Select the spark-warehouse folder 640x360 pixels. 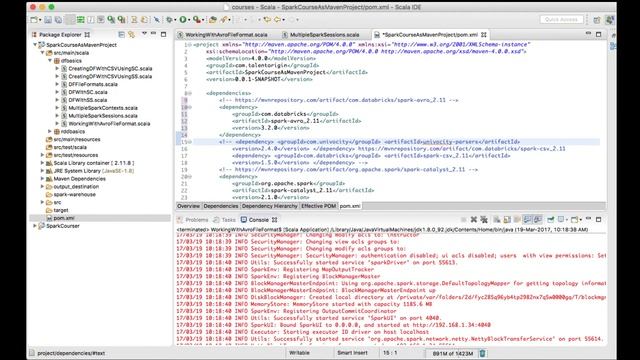(x=74, y=194)
